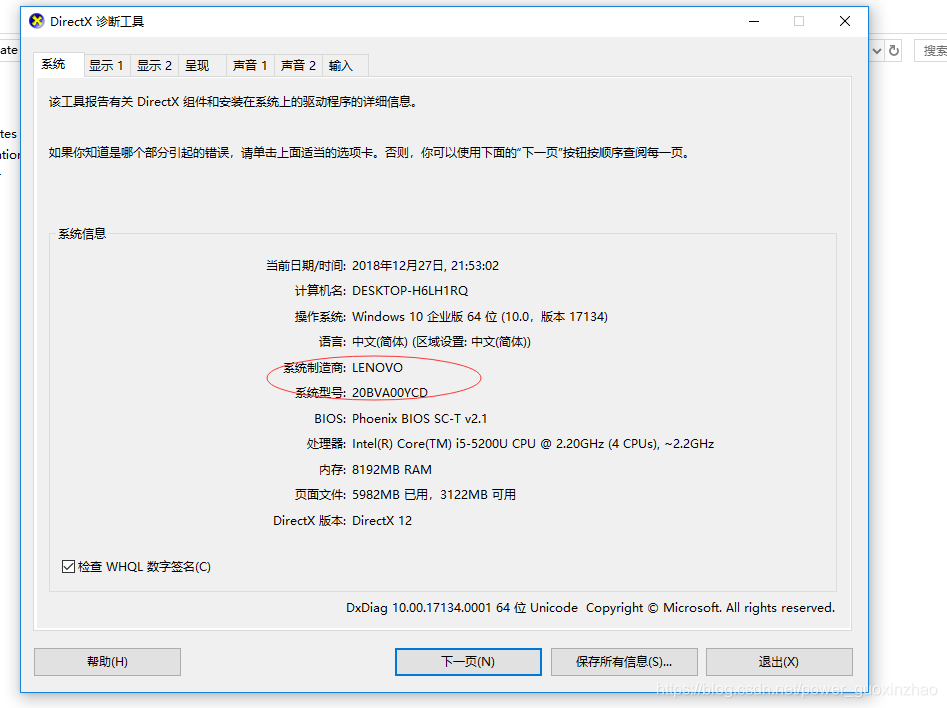Close the DirectX 诊断工具 window
This screenshot has width=947, height=708.
845,21
